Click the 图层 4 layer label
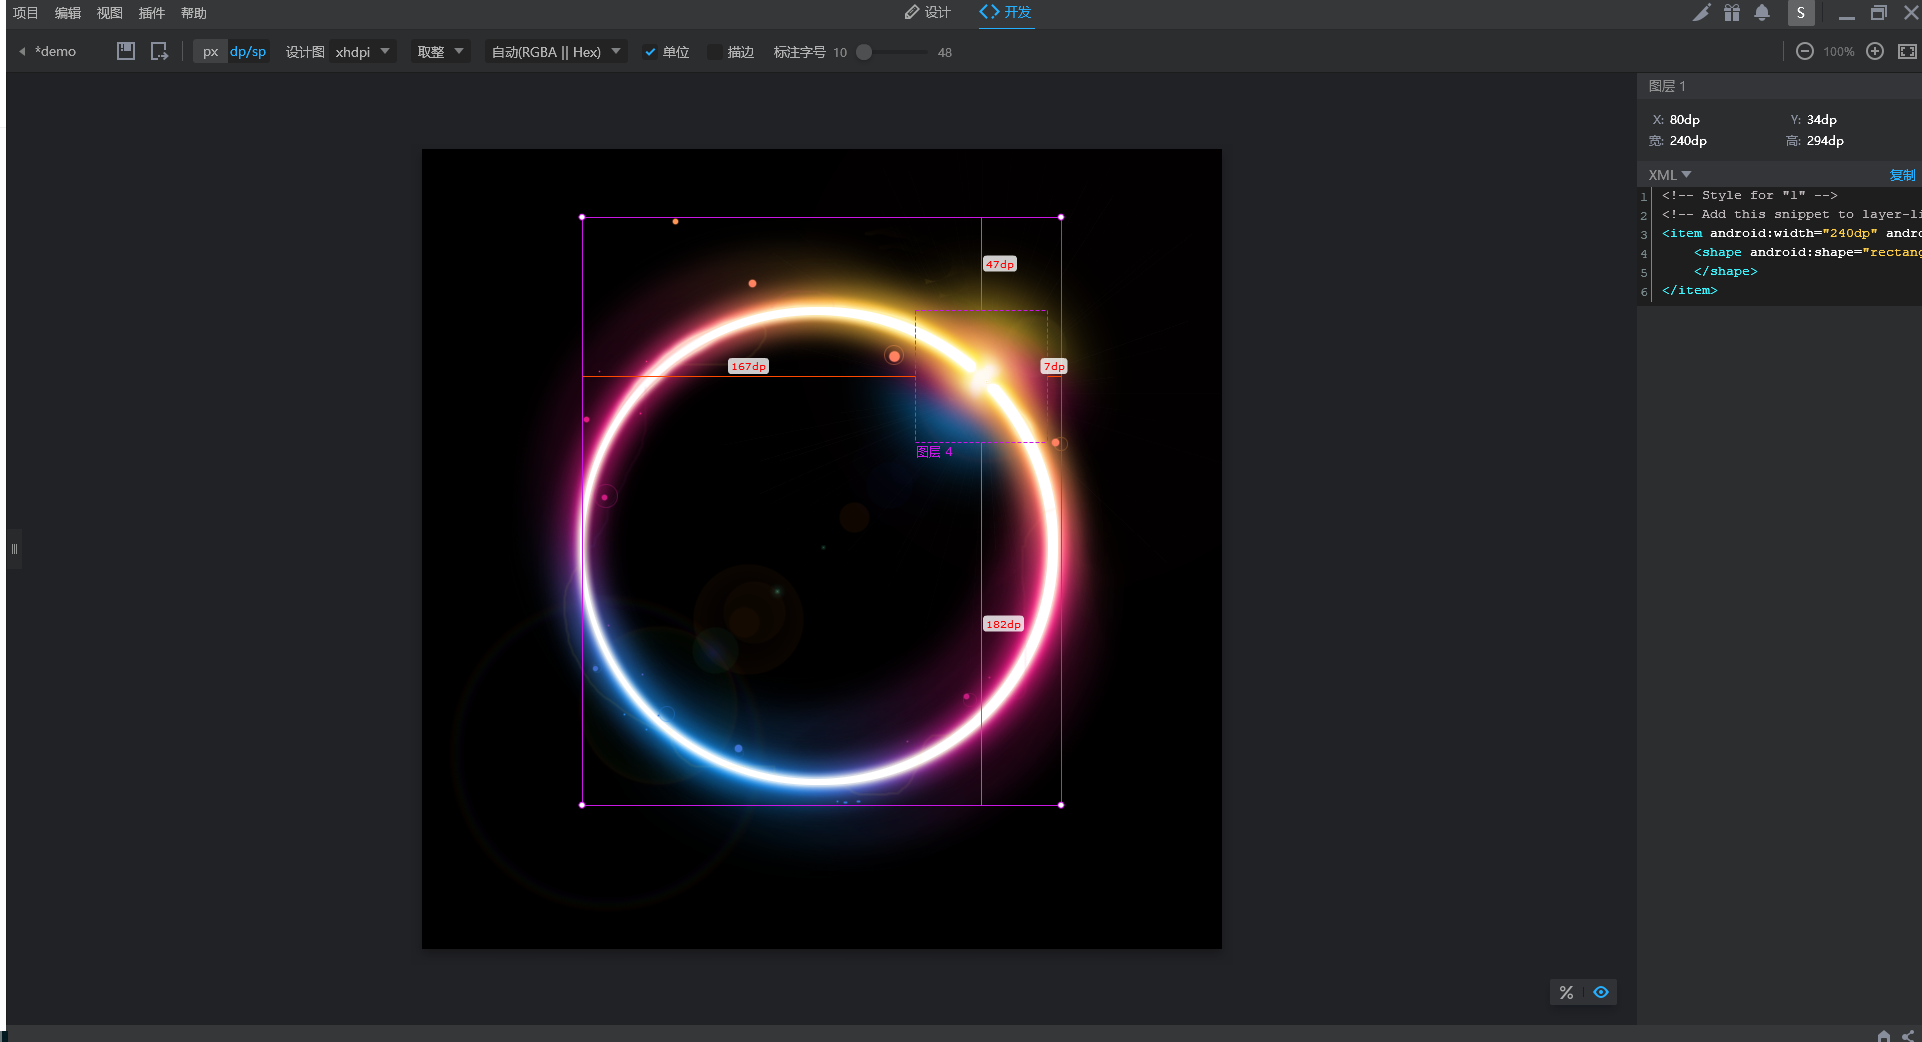Screen dimensions: 1922x1042 pyautogui.click(x=934, y=452)
